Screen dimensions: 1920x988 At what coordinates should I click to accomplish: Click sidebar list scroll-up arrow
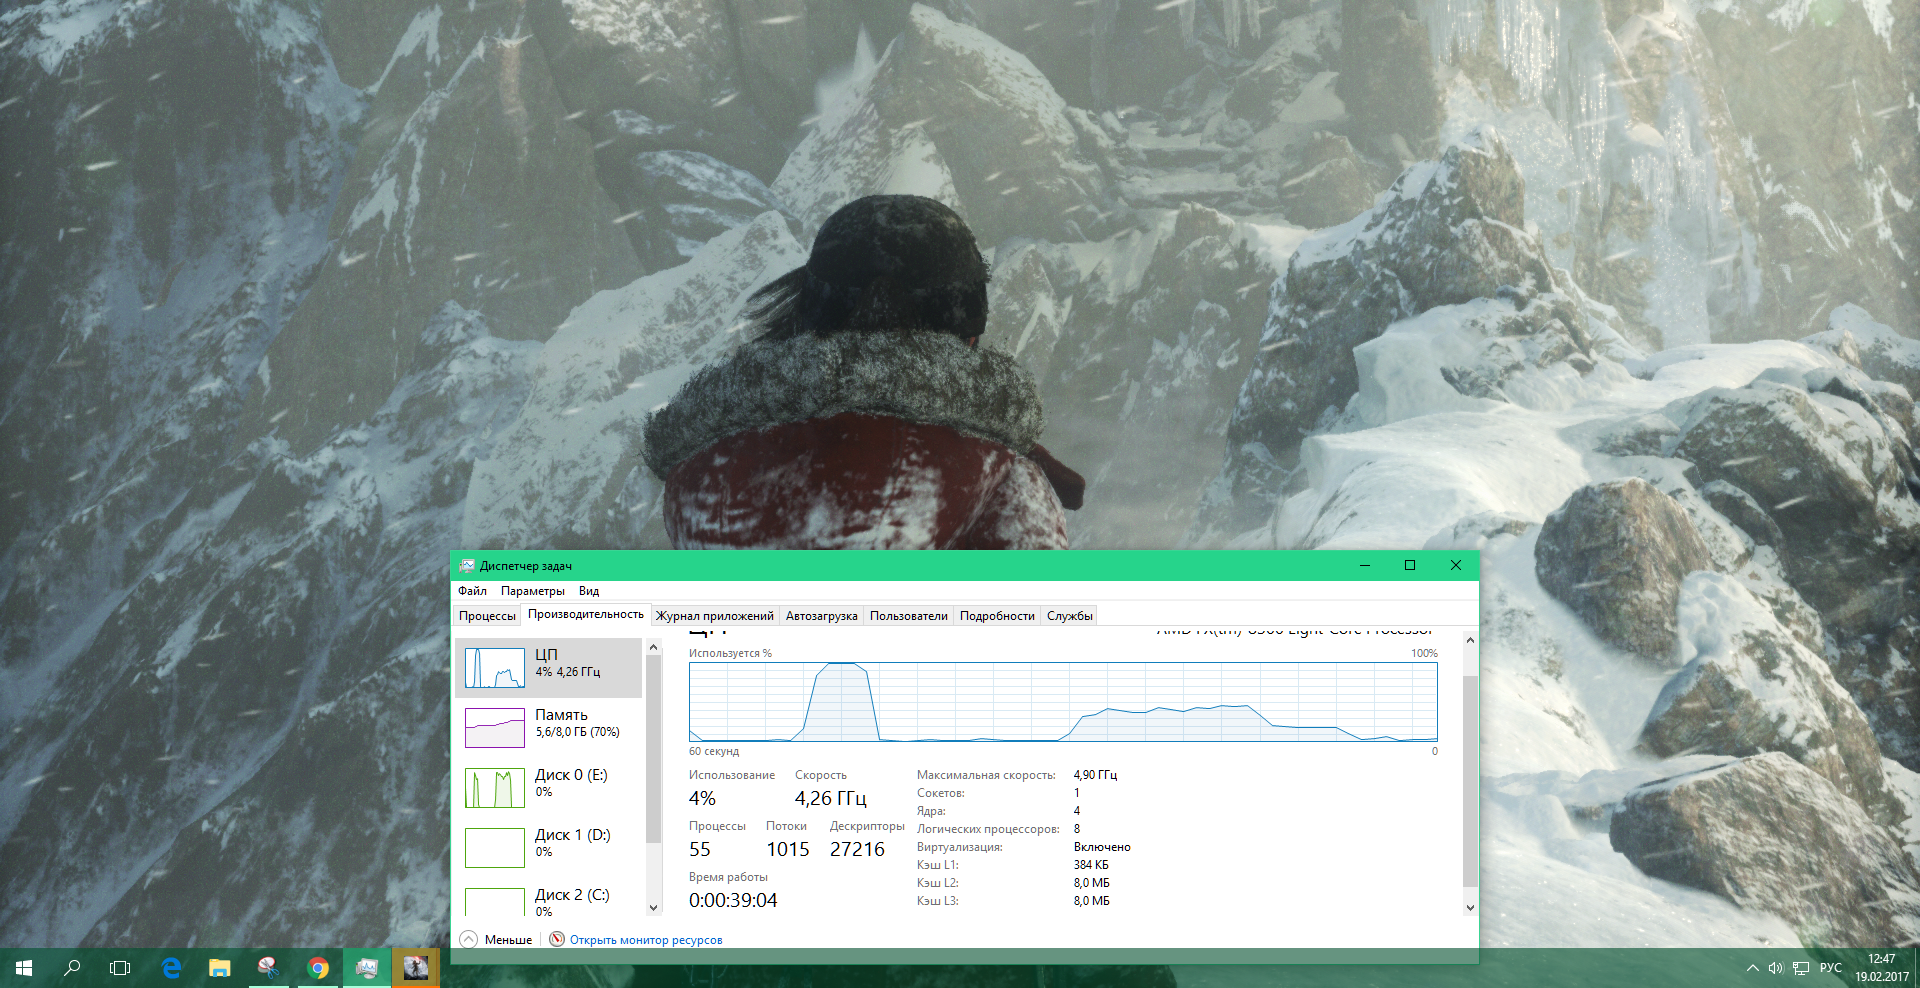(x=654, y=647)
